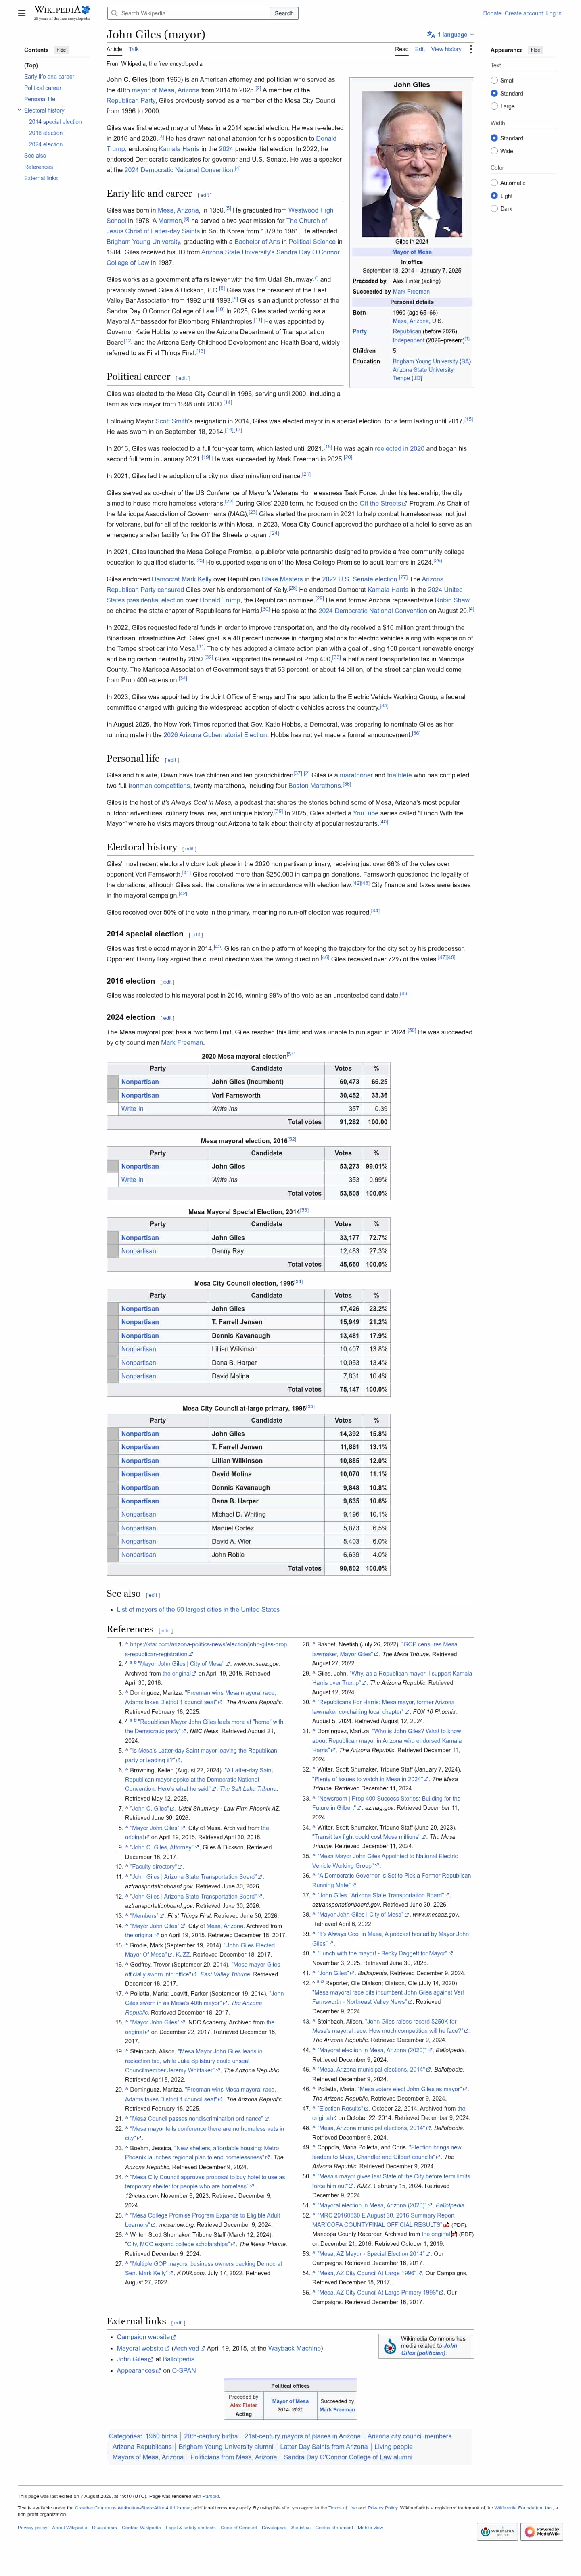Edit the 'Early life and career' section
The height and width of the screenshot is (2576, 581).
point(205,195)
